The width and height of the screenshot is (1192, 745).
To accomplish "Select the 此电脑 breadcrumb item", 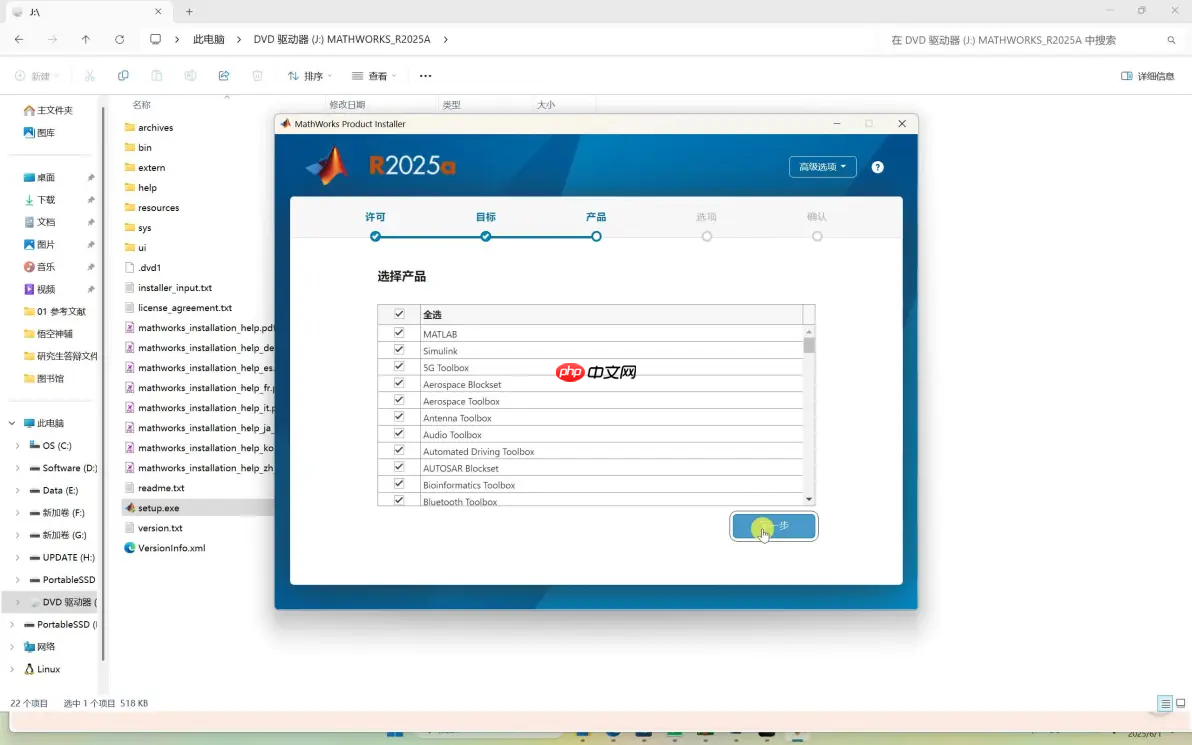I will 209,40.
